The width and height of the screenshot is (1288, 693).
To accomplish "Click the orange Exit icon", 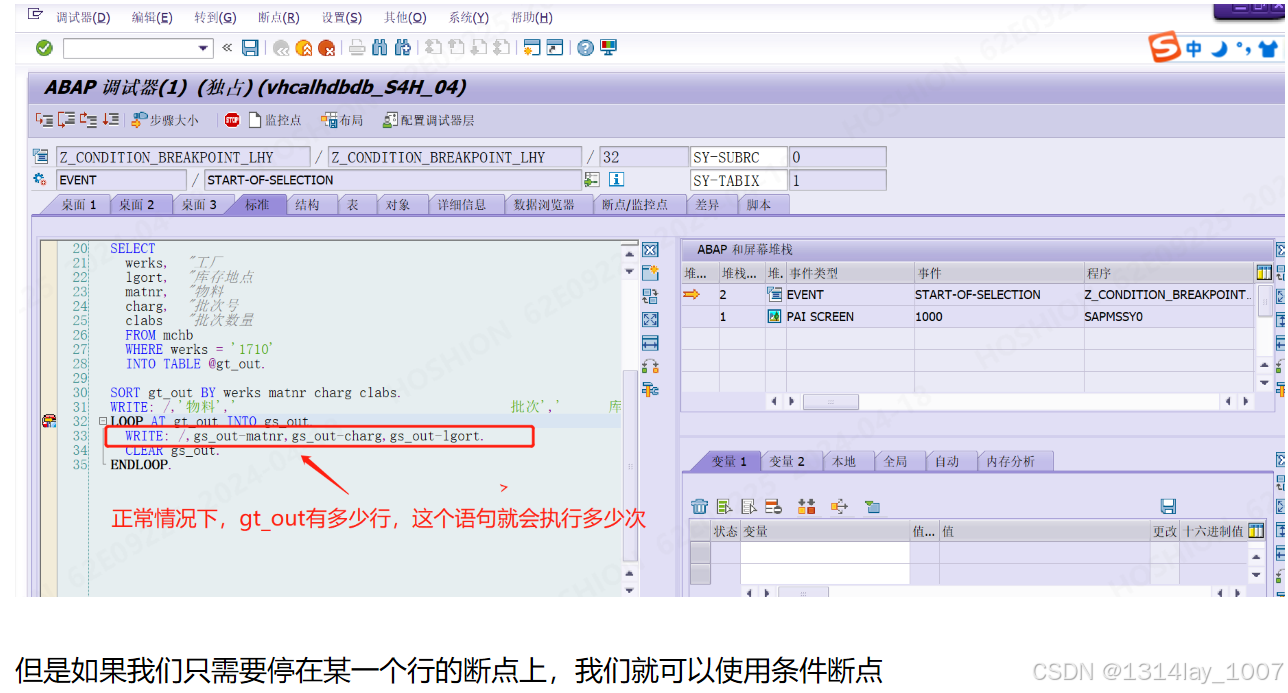I will pyautogui.click(x=303, y=48).
